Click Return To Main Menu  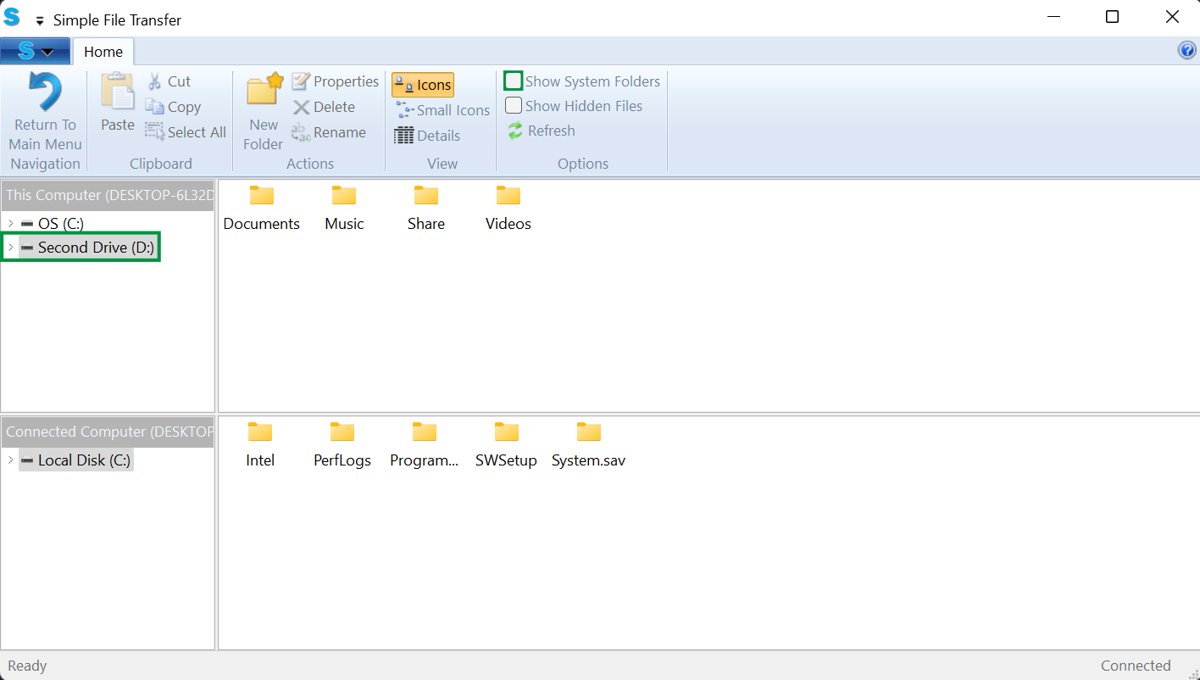[x=43, y=110]
